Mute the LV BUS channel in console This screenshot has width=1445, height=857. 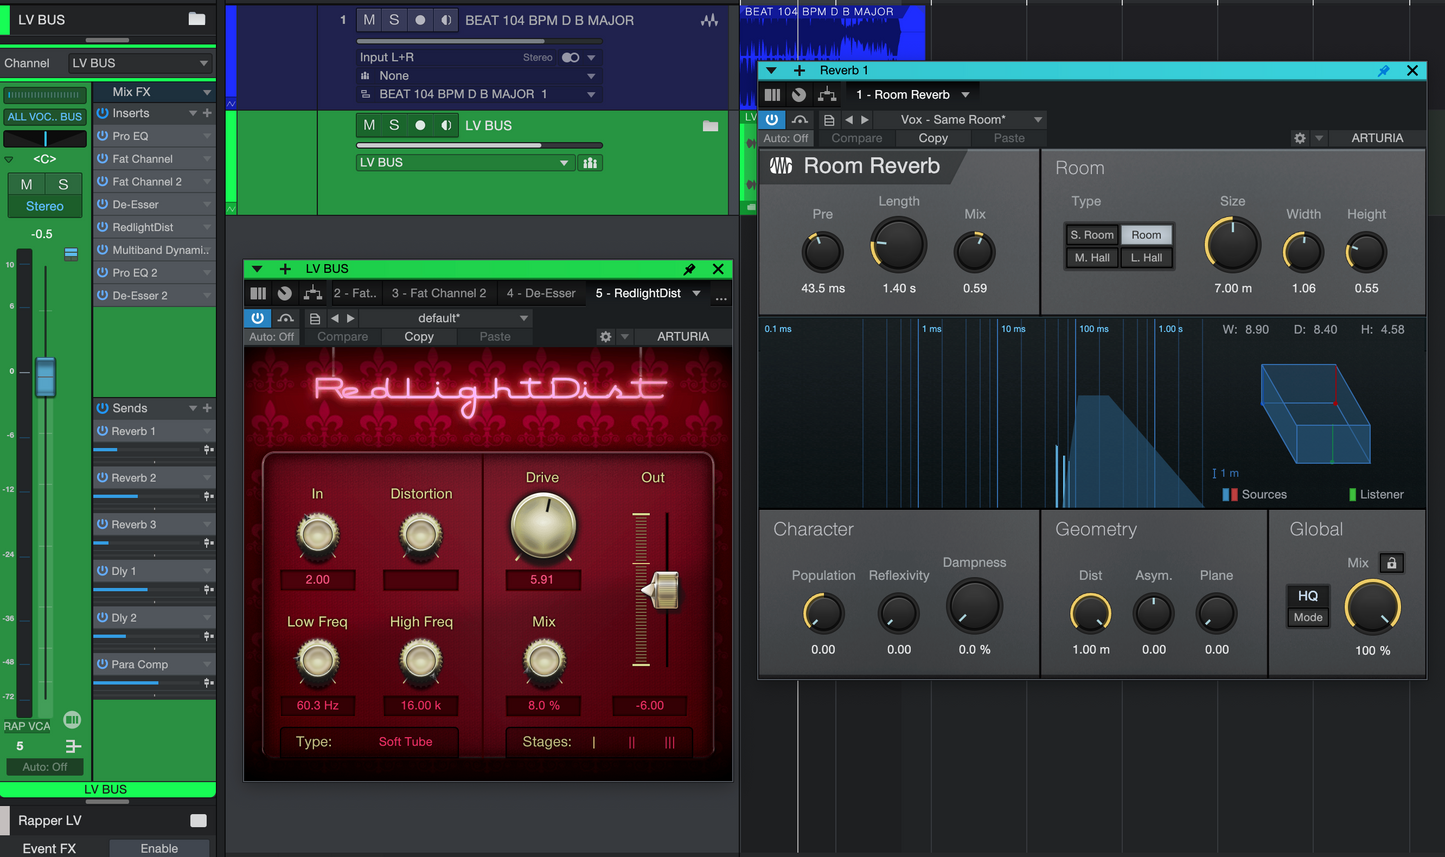coord(26,184)
